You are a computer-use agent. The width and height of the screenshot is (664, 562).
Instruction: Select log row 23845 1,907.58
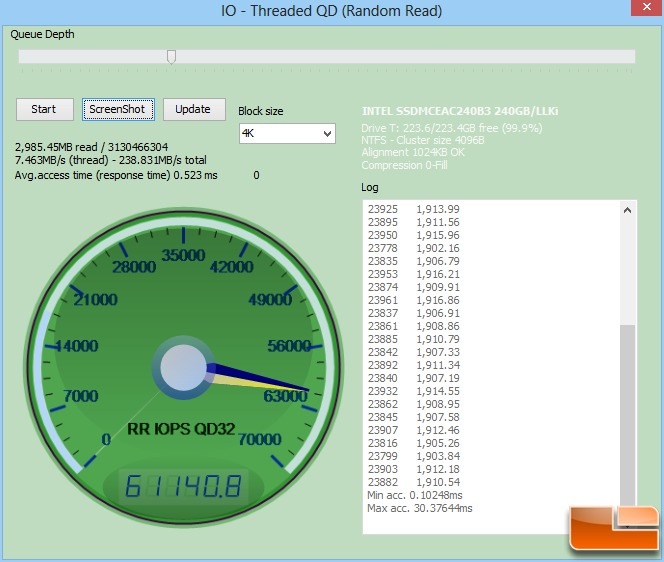tap(413, 417)
